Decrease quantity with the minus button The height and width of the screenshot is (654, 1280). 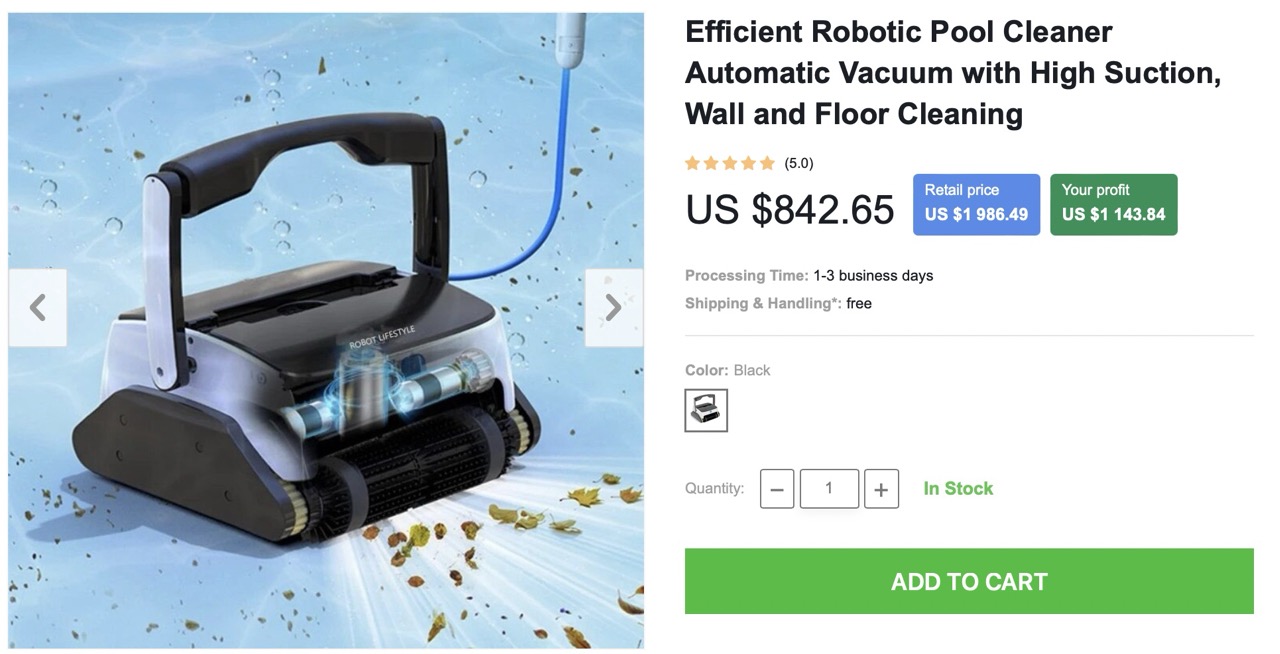[x=777, y=489]
